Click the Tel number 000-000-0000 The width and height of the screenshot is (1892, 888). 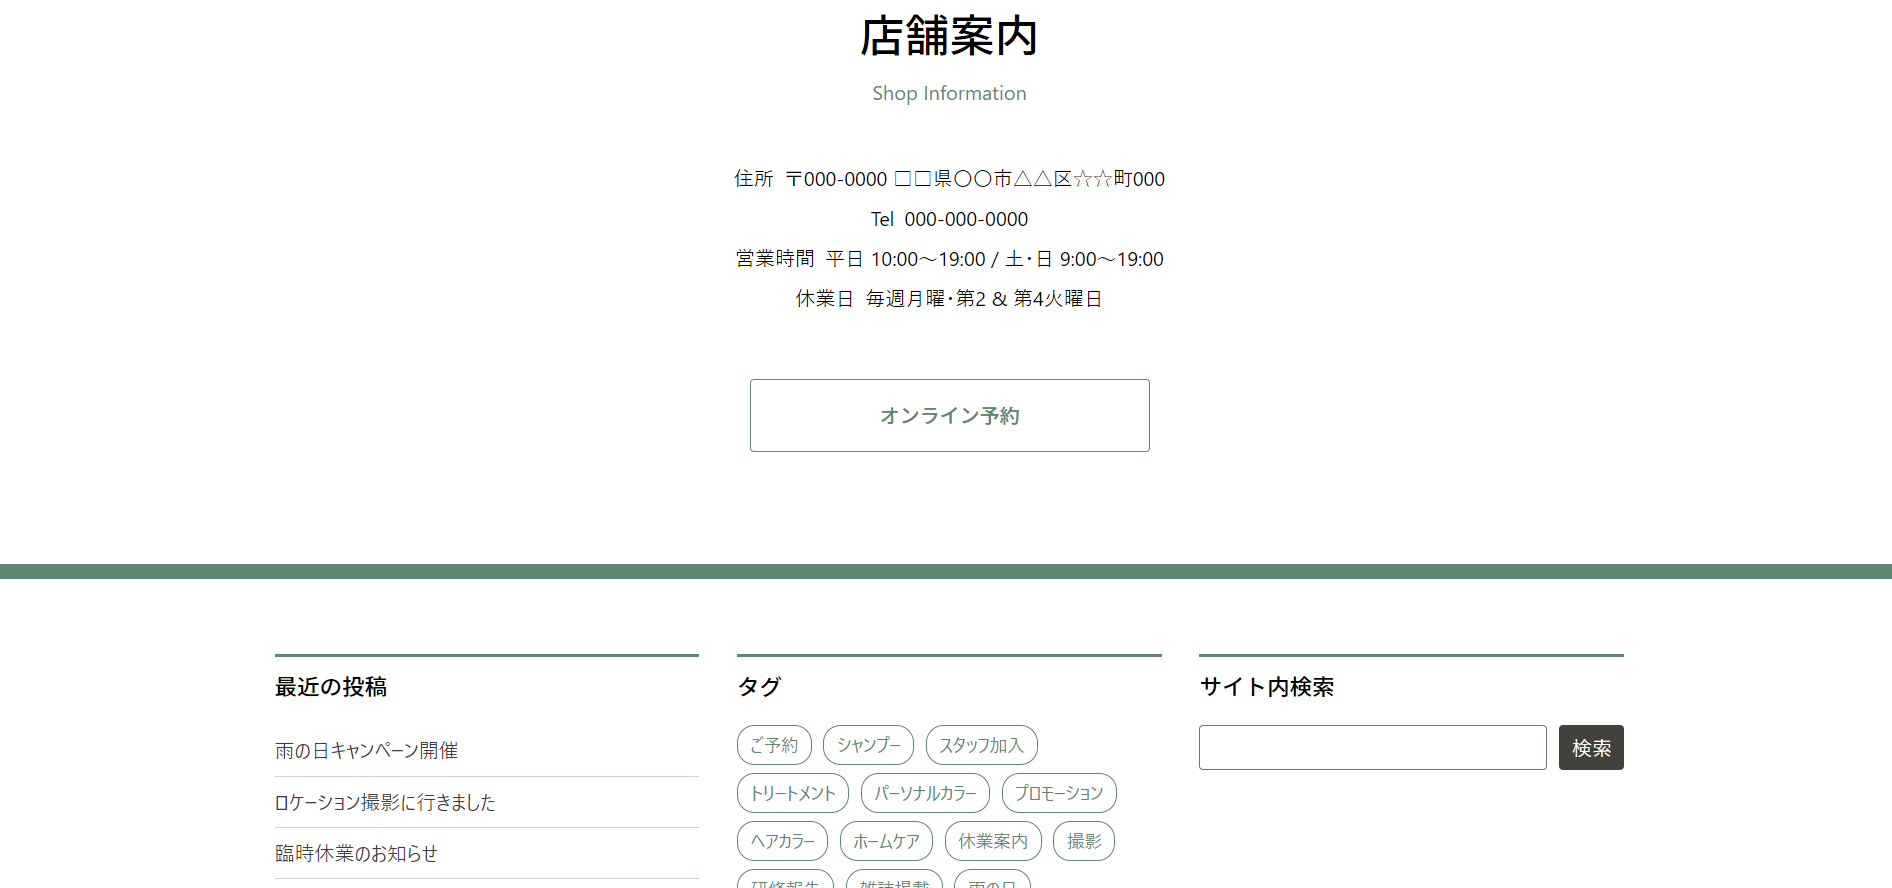966,219
